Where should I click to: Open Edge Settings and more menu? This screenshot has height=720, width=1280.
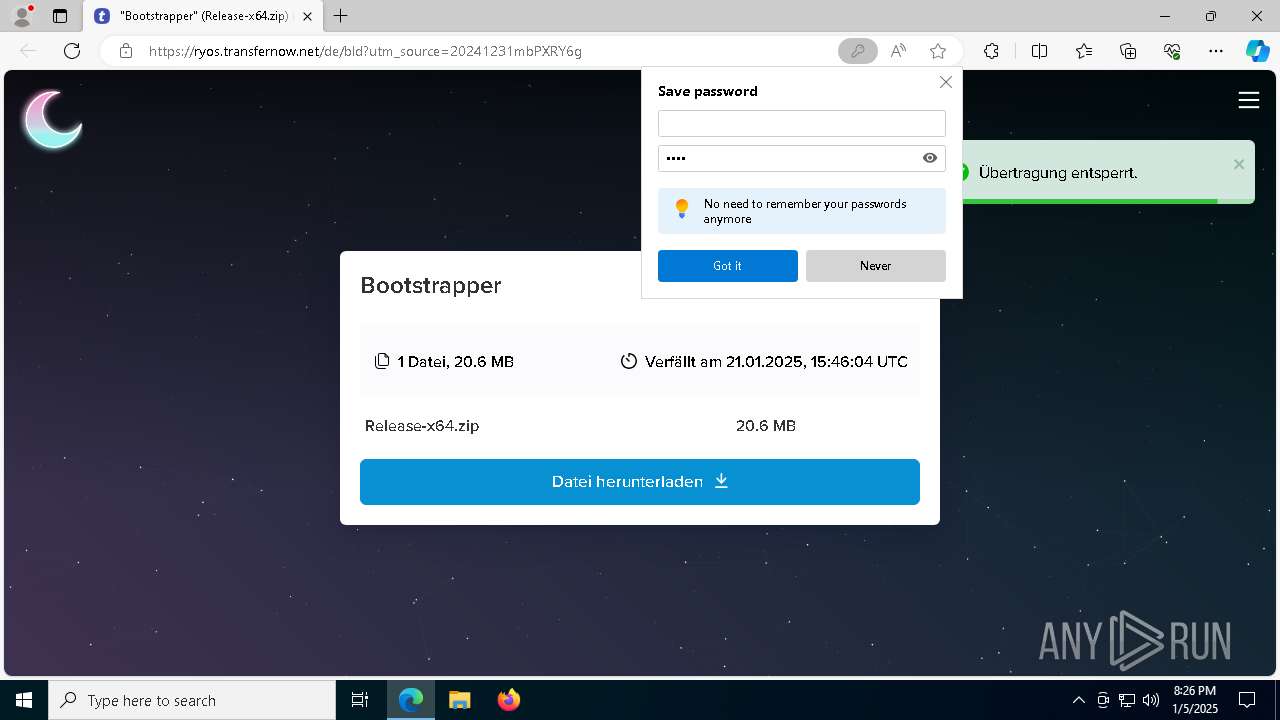[1215, 51]
